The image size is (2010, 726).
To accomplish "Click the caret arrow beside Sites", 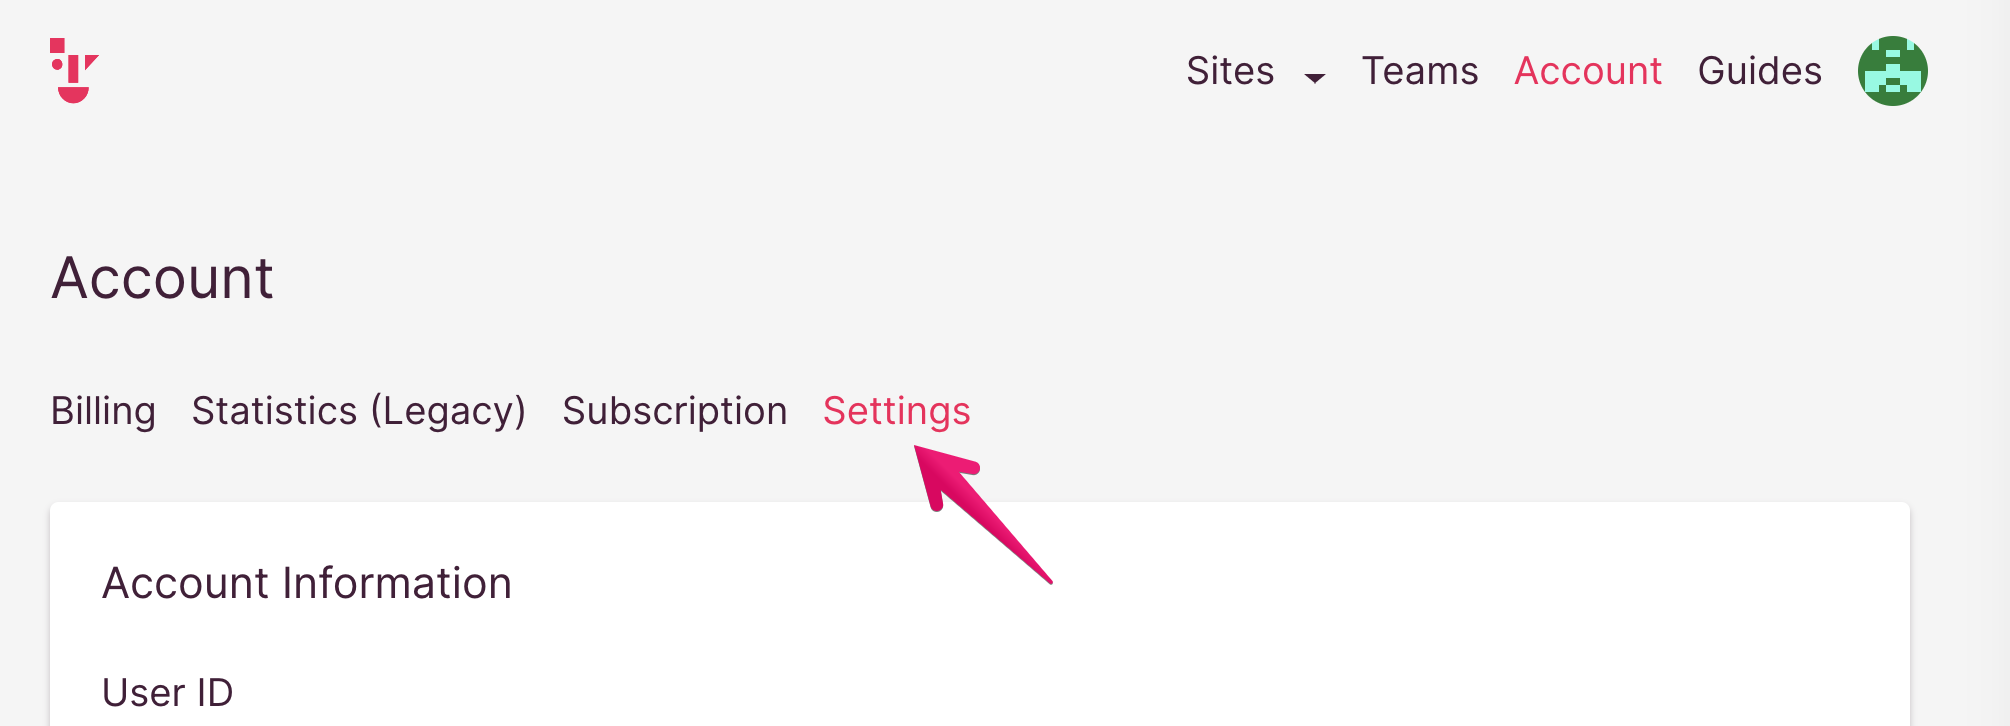I will tap(1315, 77).
